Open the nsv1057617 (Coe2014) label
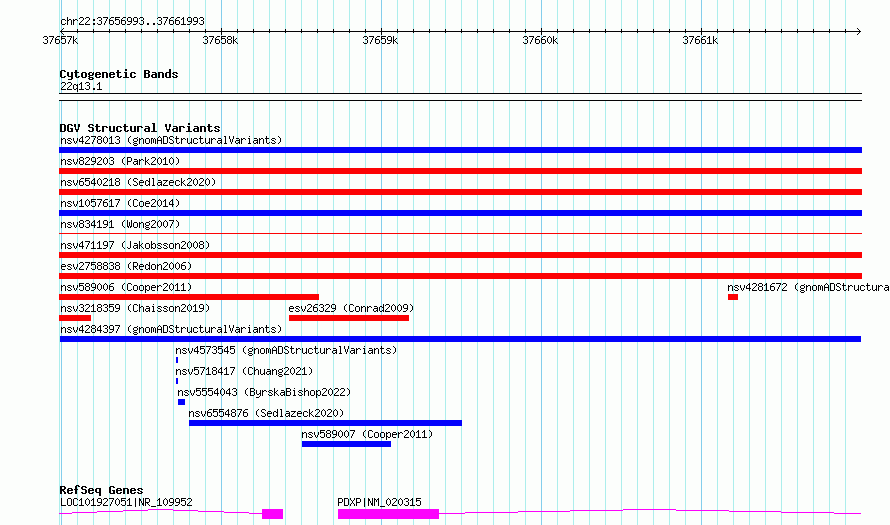Viewport: 890px width, 525px height. pos(120,203)
